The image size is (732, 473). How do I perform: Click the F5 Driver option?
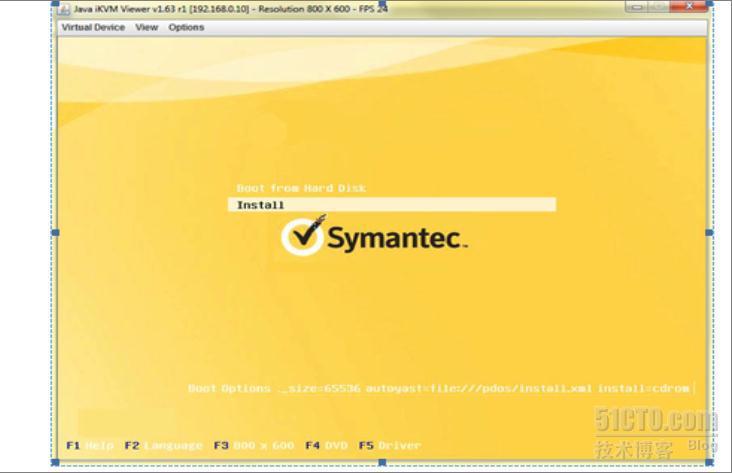click(389, 445)
